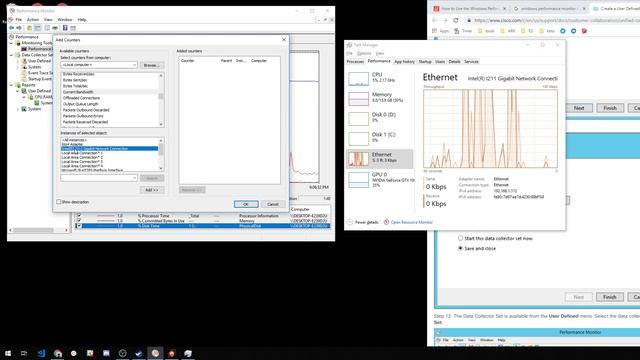Viewport: 640px width, 360px height.
Task: Click Cancel in the Add Counters dialog
Action: (273, 204)
